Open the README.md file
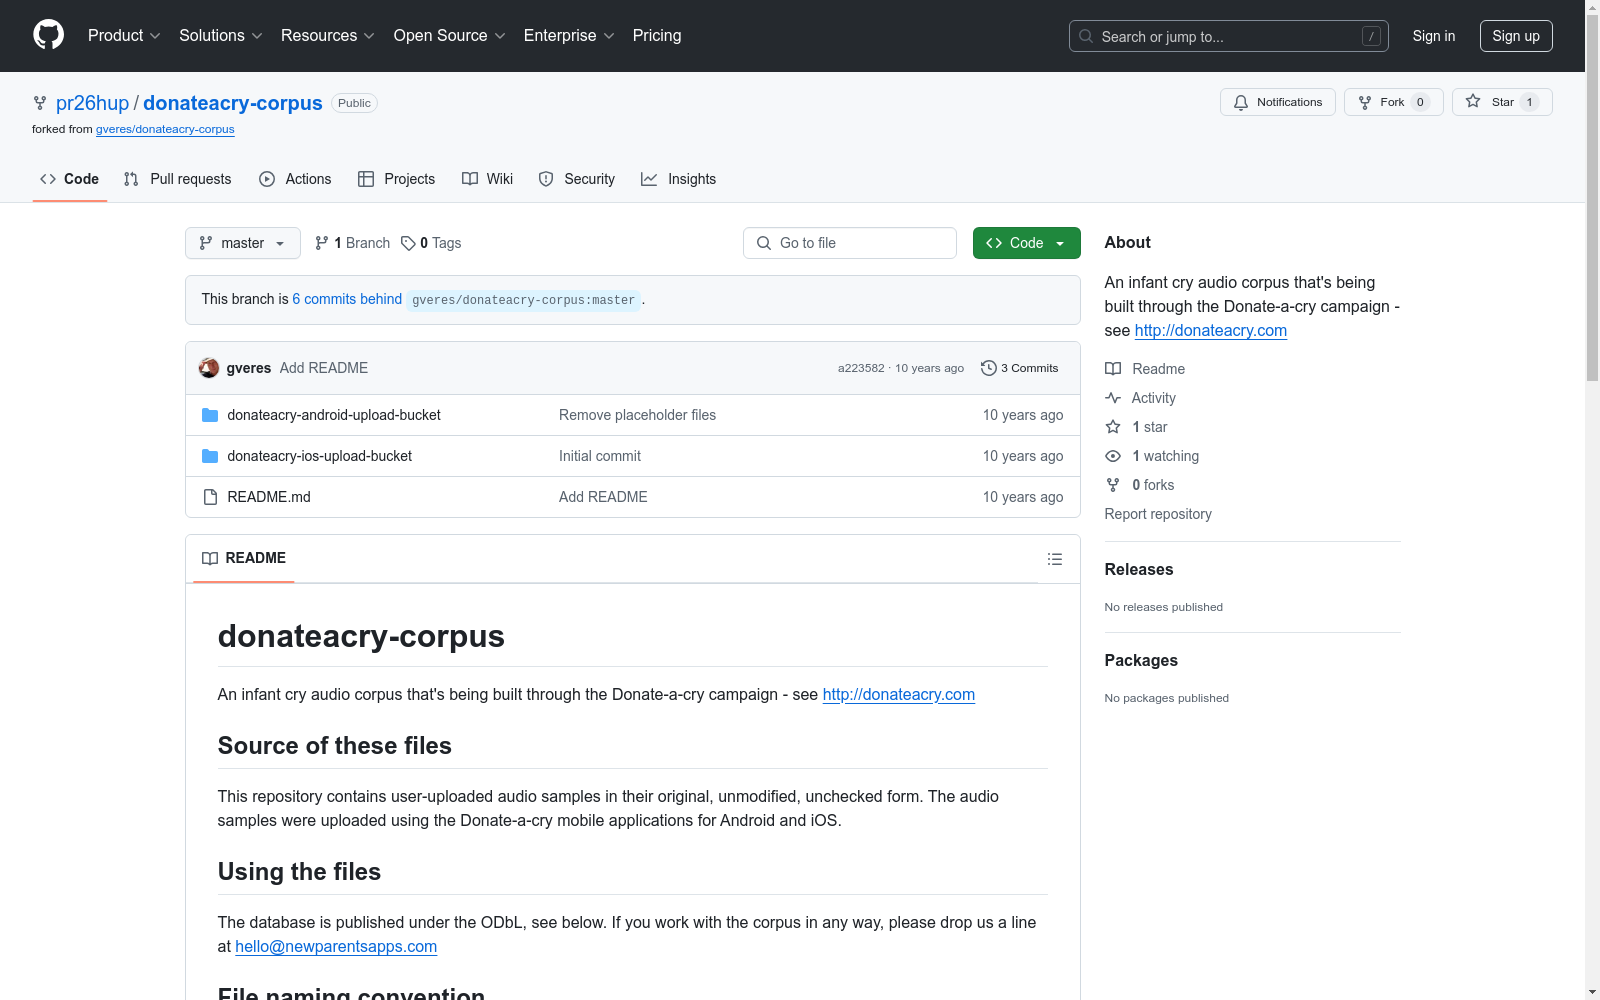The height and width of the screenshot is (1000, 1600). click(x=269, y=497)
